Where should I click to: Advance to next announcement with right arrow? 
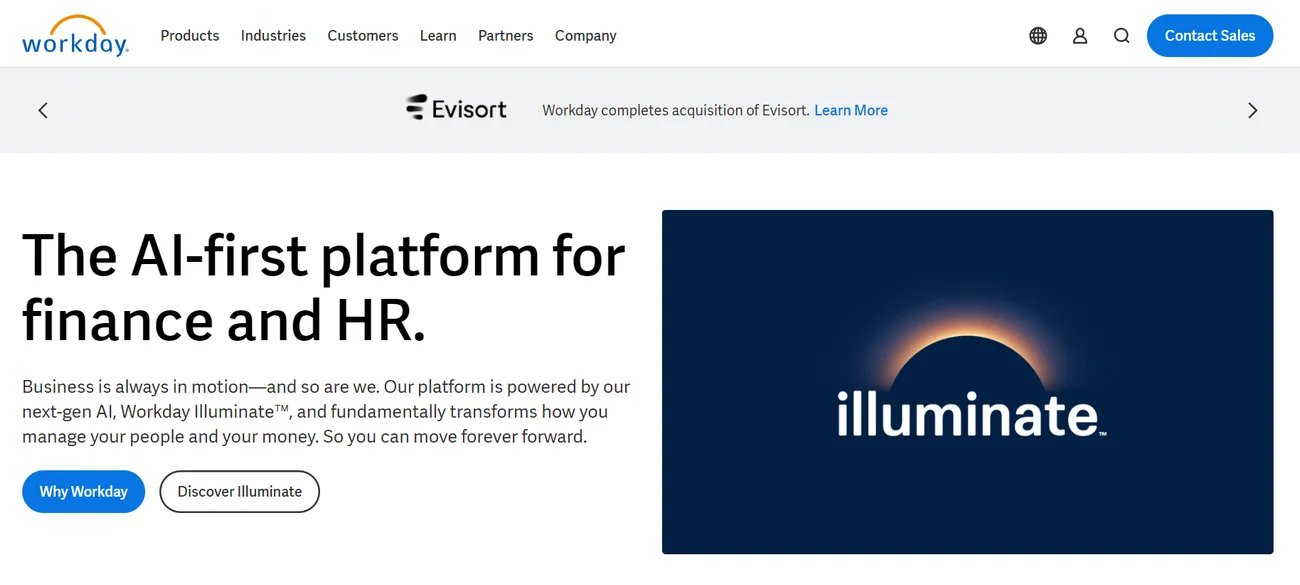point(1252,110)
